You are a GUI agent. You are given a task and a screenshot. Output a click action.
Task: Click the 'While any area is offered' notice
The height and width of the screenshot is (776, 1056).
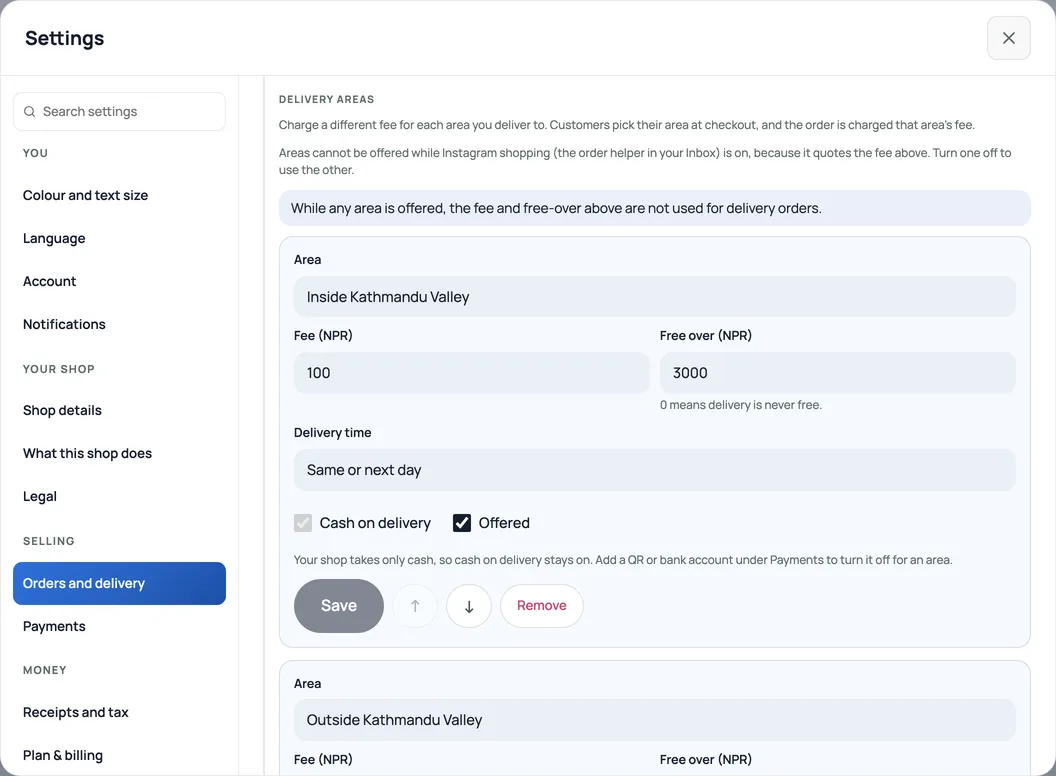tap(655, 208)
